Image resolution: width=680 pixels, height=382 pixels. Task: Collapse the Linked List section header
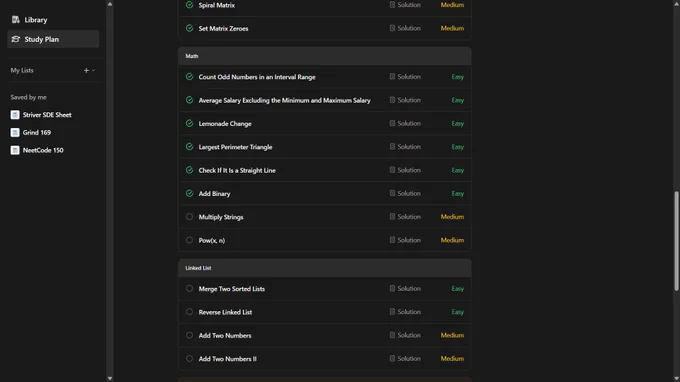tap(324, 268)
